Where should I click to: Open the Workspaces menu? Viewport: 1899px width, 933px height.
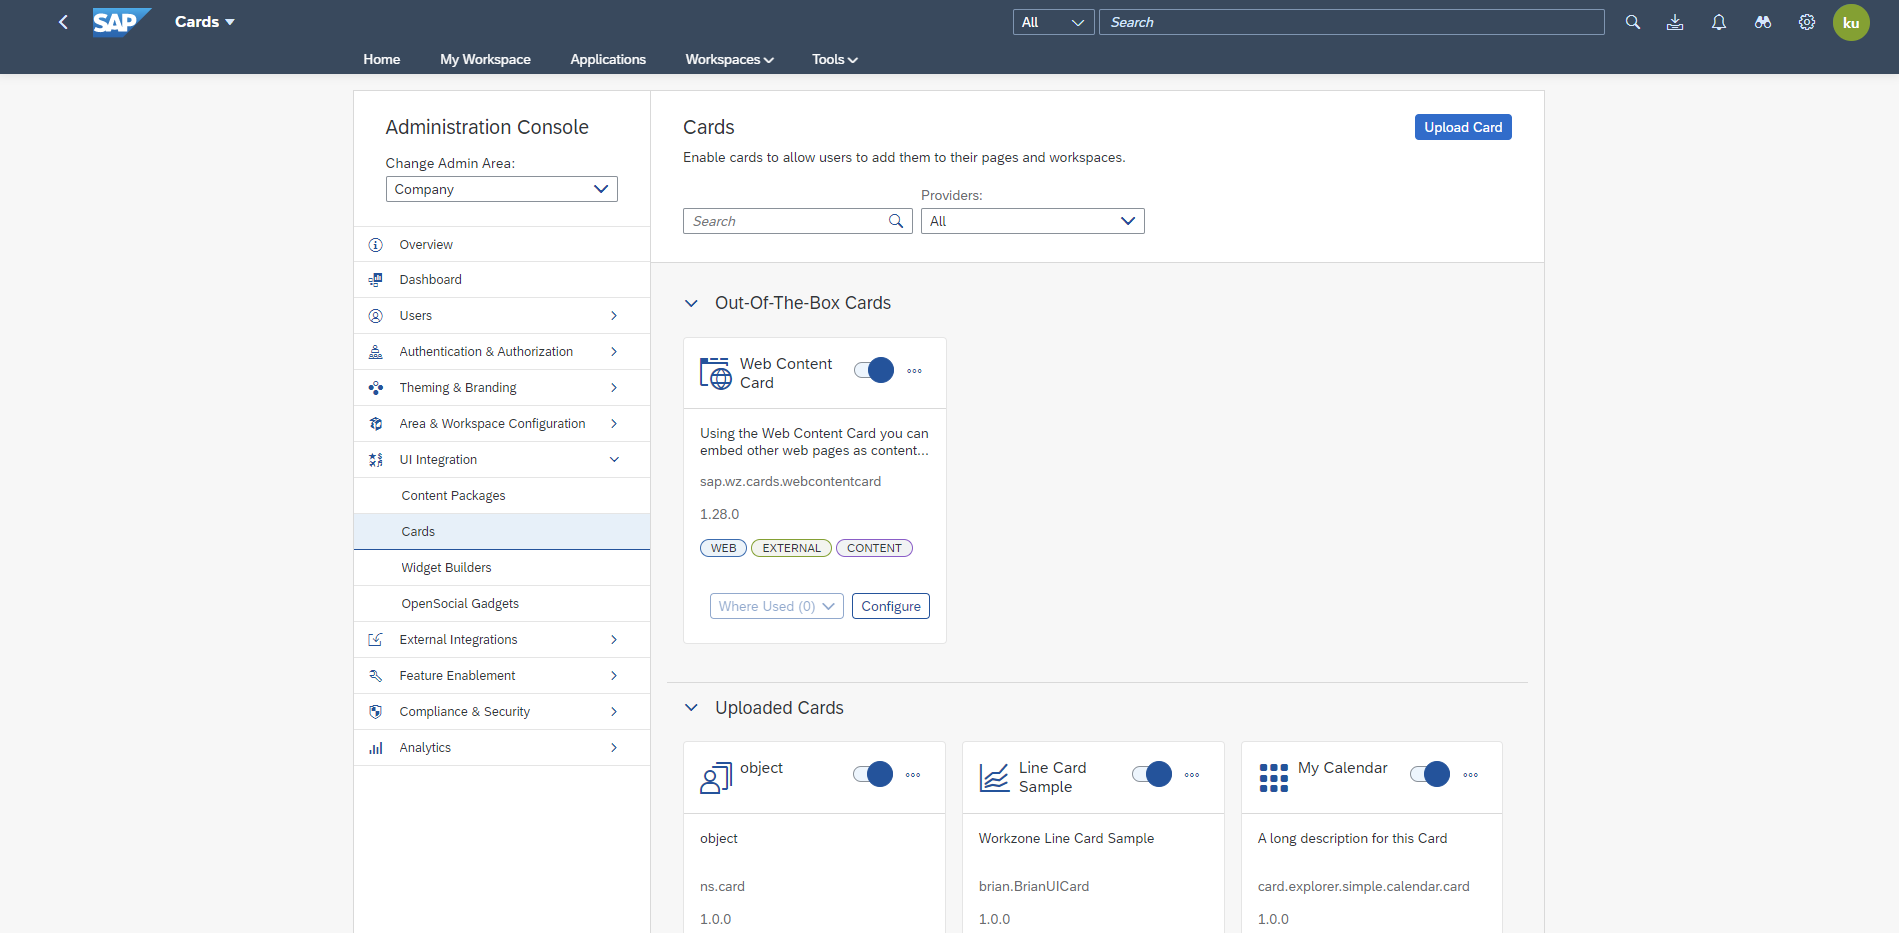click(x=730, y=59)
